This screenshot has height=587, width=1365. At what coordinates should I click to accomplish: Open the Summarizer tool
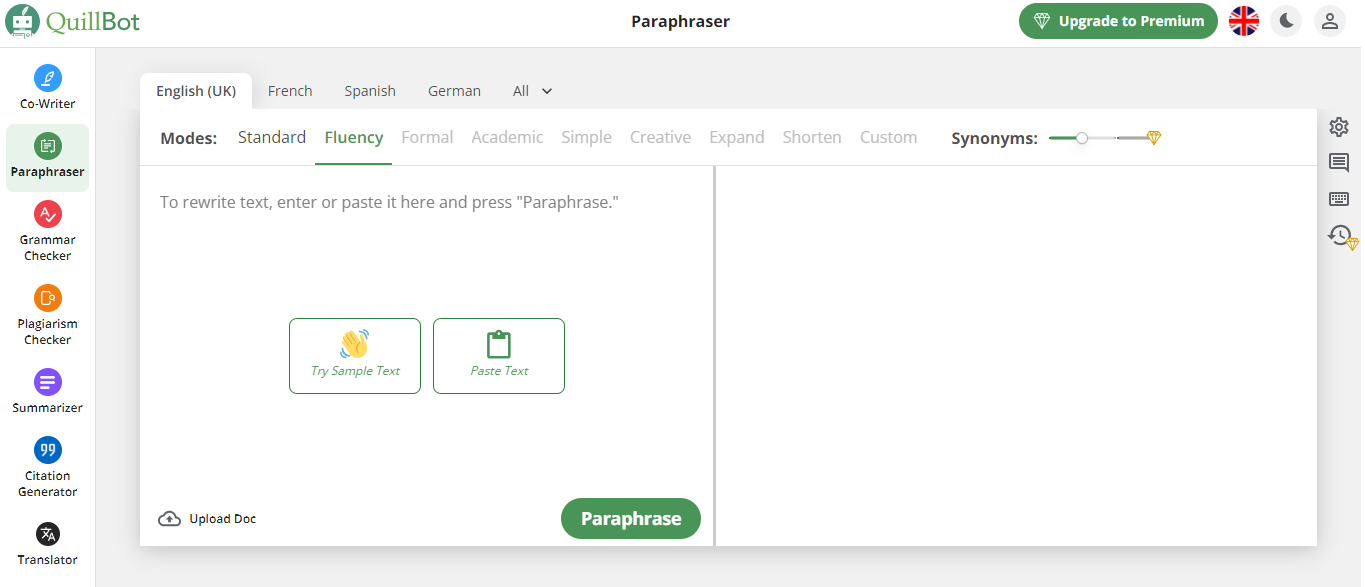(48, 392)
